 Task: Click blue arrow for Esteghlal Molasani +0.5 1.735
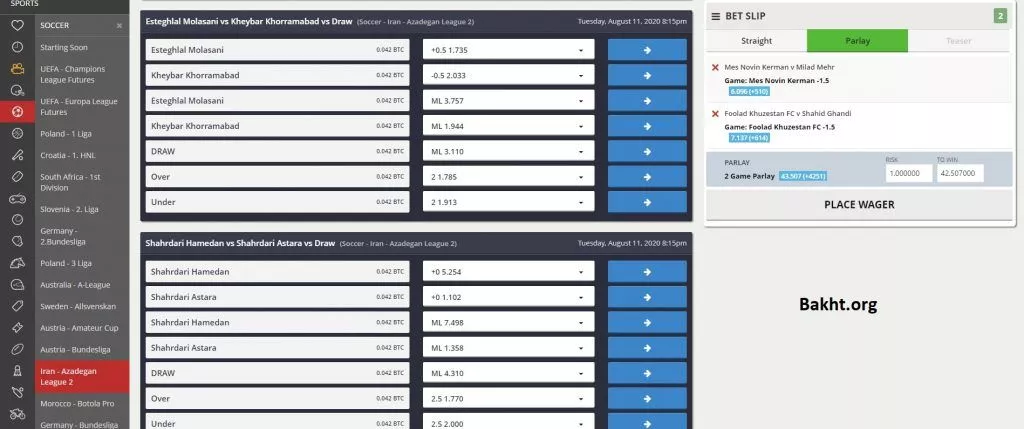[x=646, y=49]
